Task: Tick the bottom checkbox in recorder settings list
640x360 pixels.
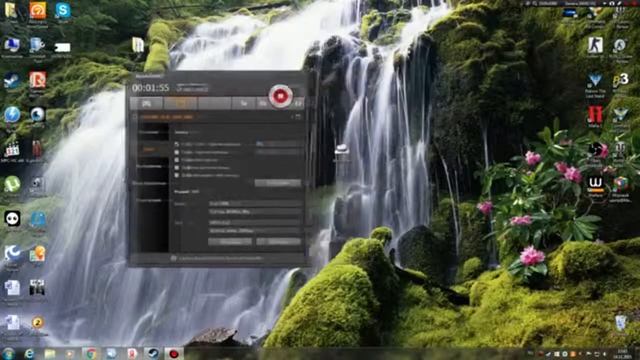Action: (177, 175)
